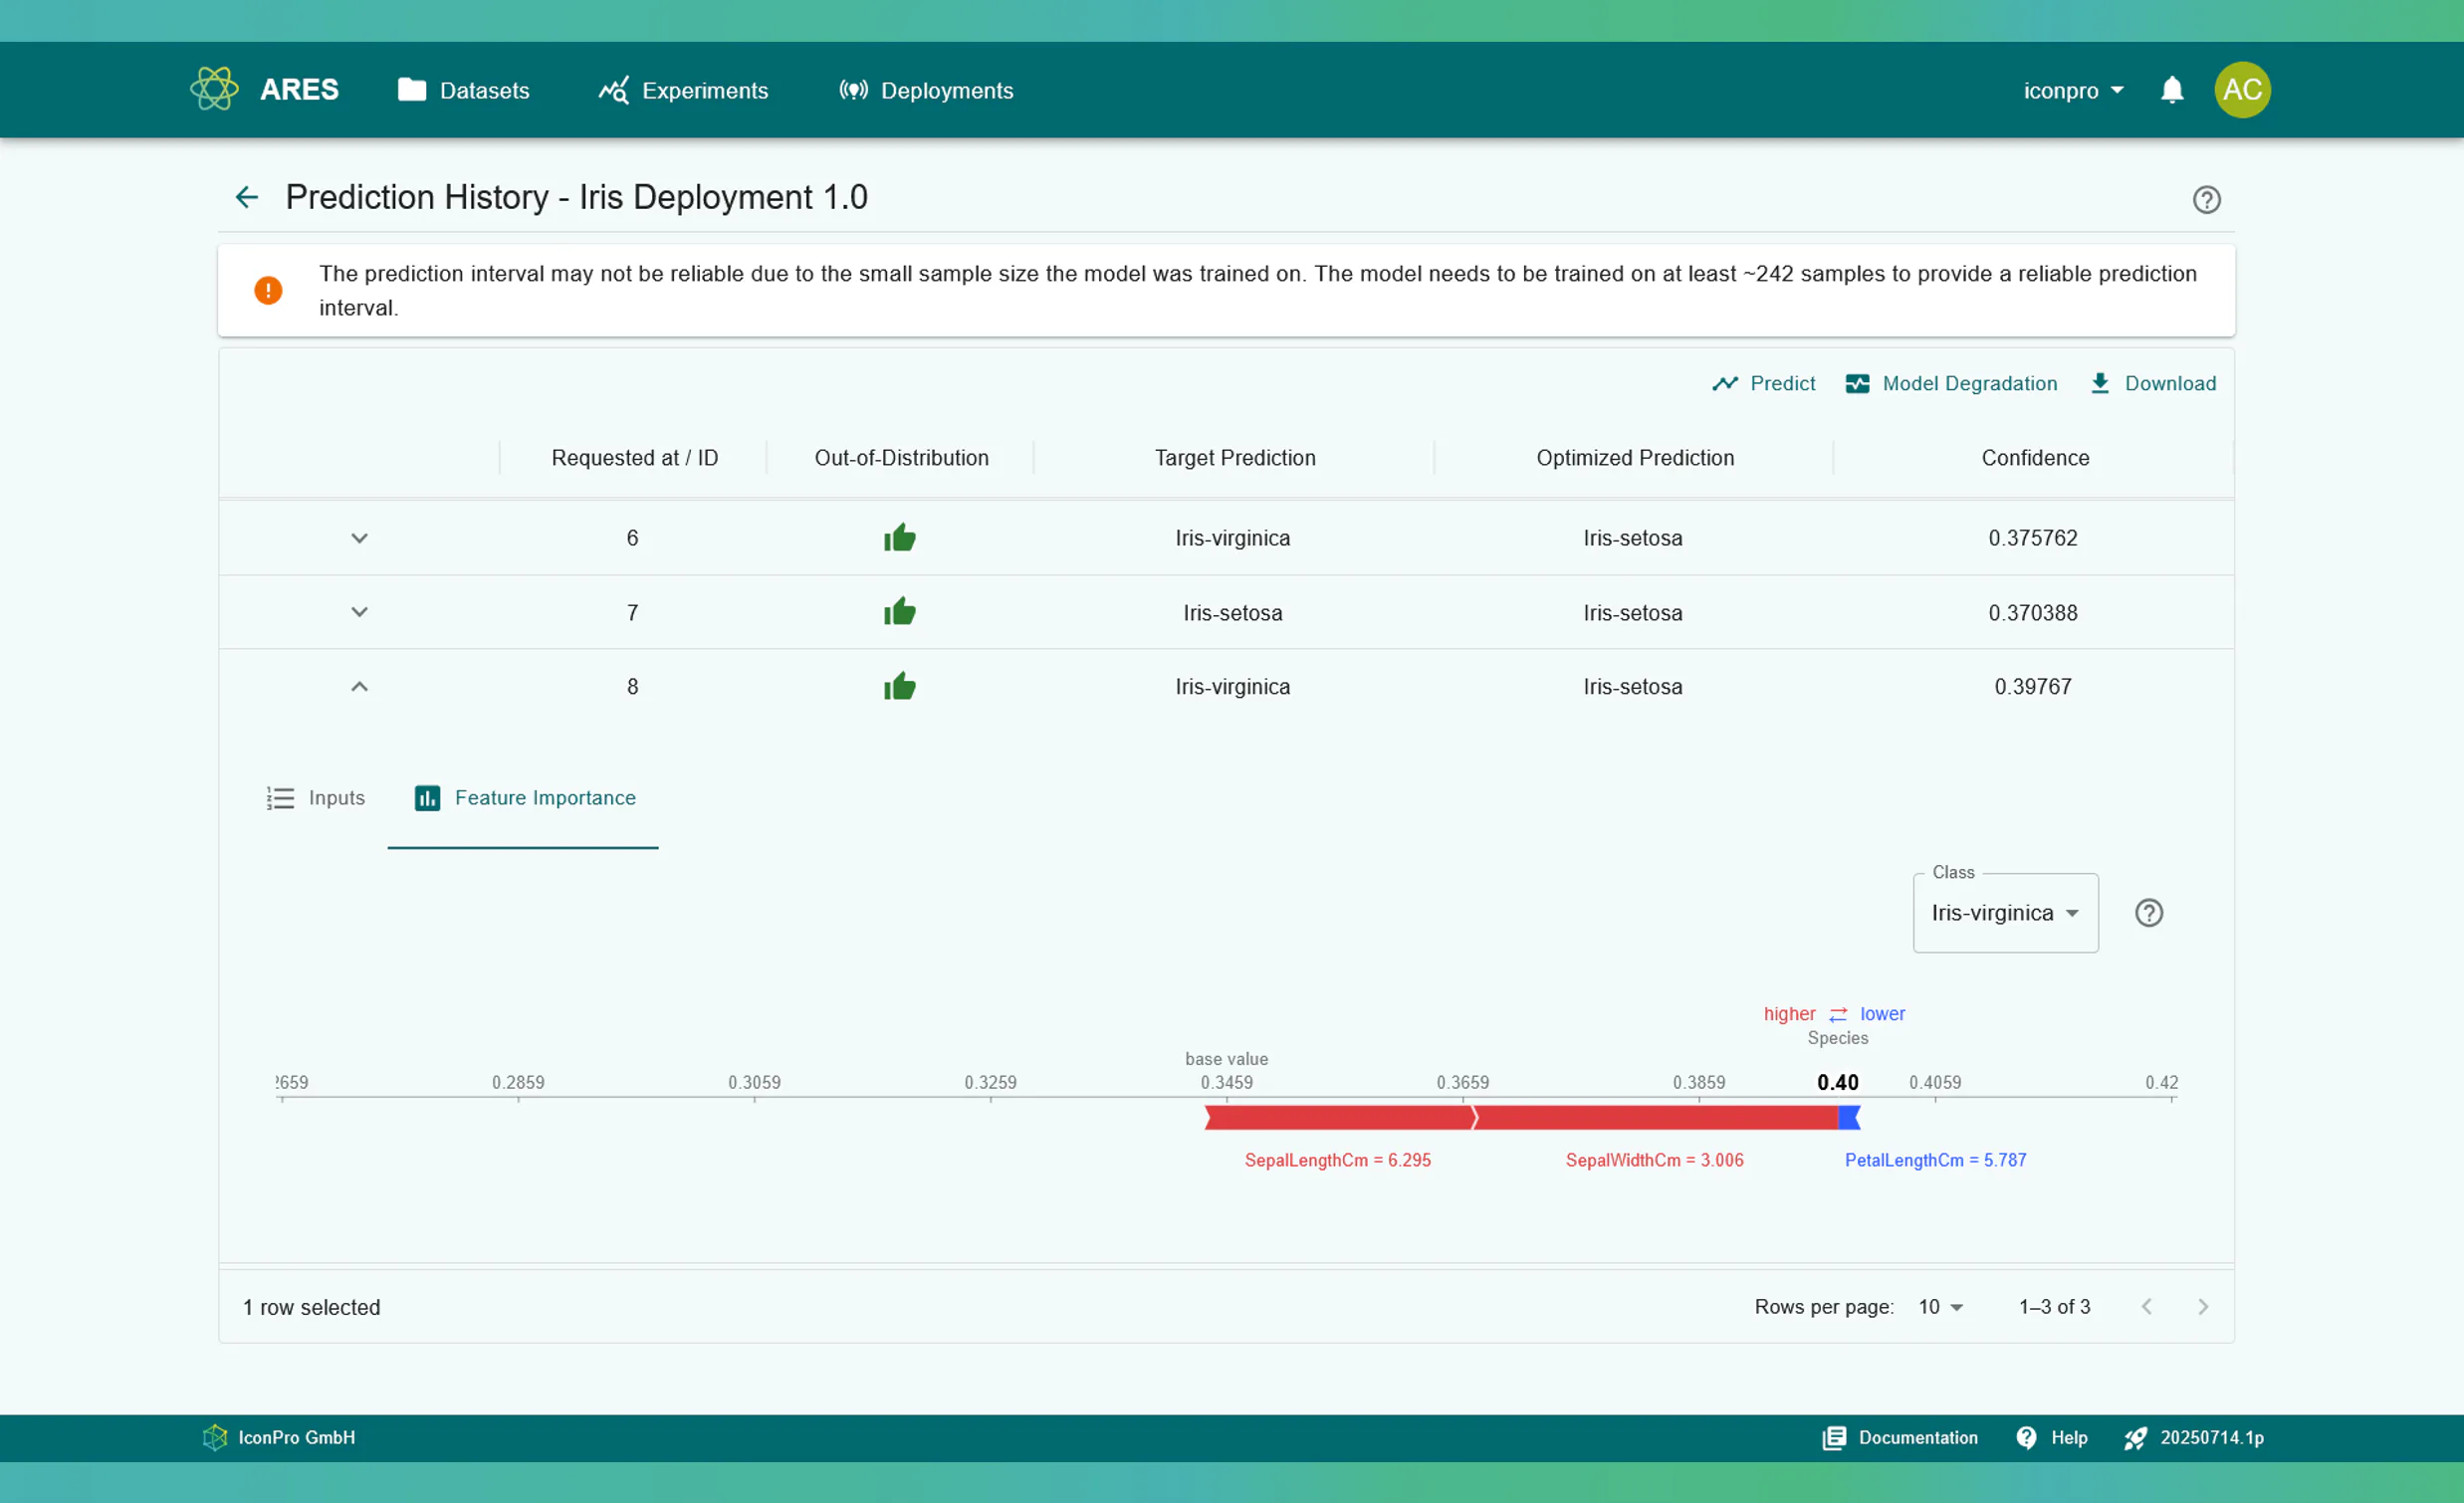The image size is (2464, 1503).
Task: Open Experiments in top navigation
Action: (684, 90)
